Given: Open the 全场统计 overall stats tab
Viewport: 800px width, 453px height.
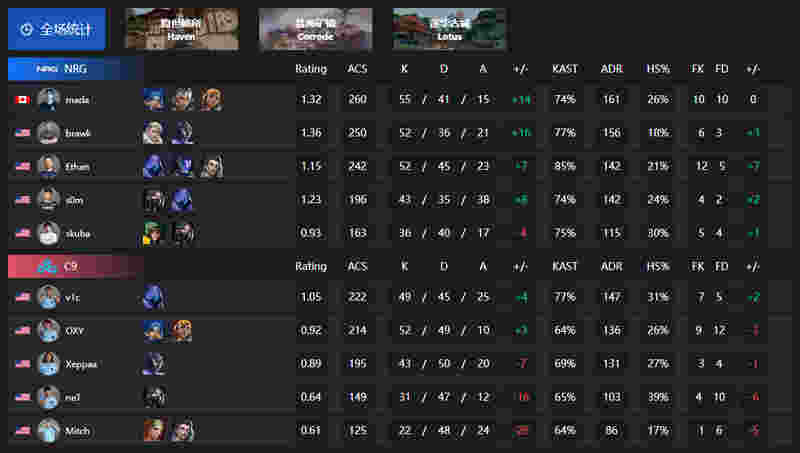Looking at the screenshot, I should [57, 29].
